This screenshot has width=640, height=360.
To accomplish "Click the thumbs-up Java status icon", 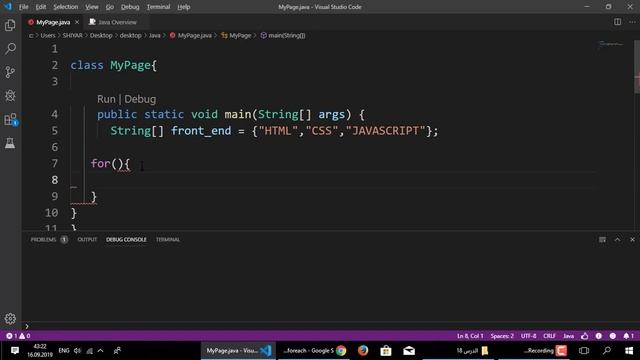I will [x=585, y=336].
